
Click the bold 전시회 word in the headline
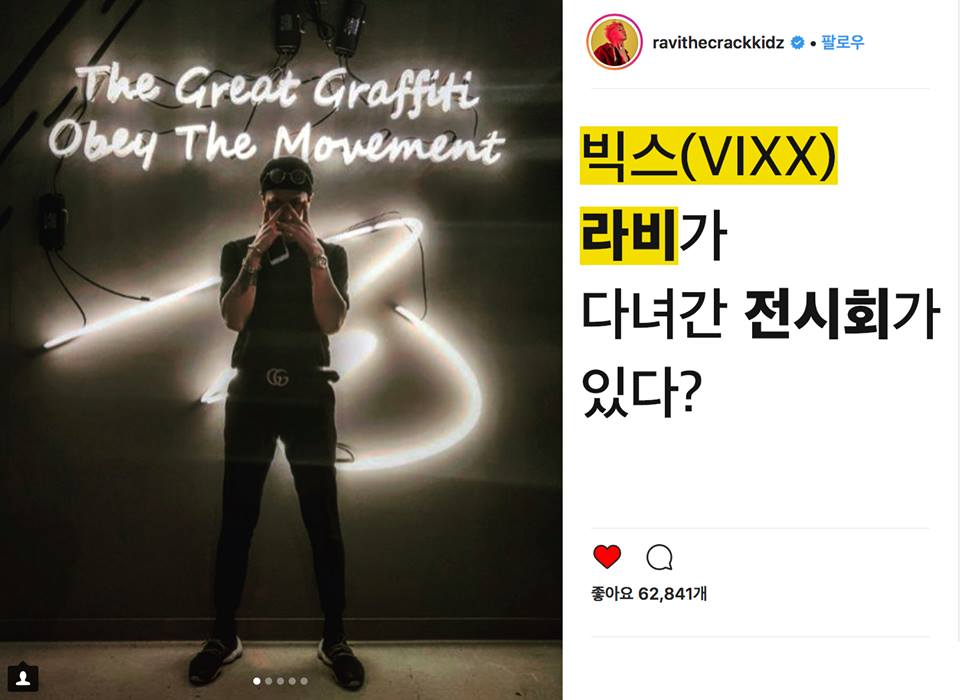click(818, 315)
